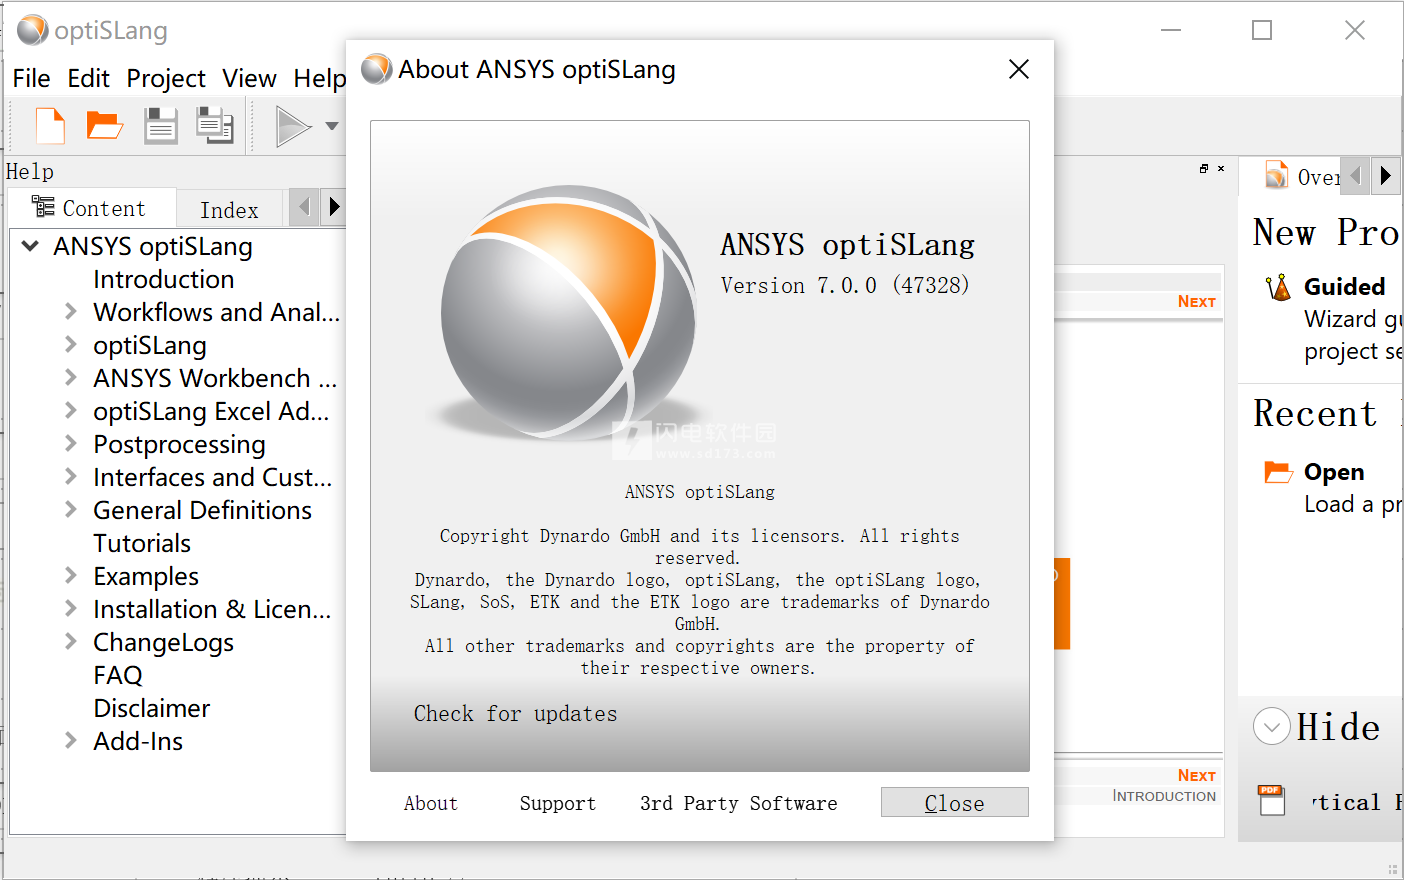Click the Hide collapse circle arrow
The width and height of the screenshot is (1404, 880).
click(x=1272, y=726)
